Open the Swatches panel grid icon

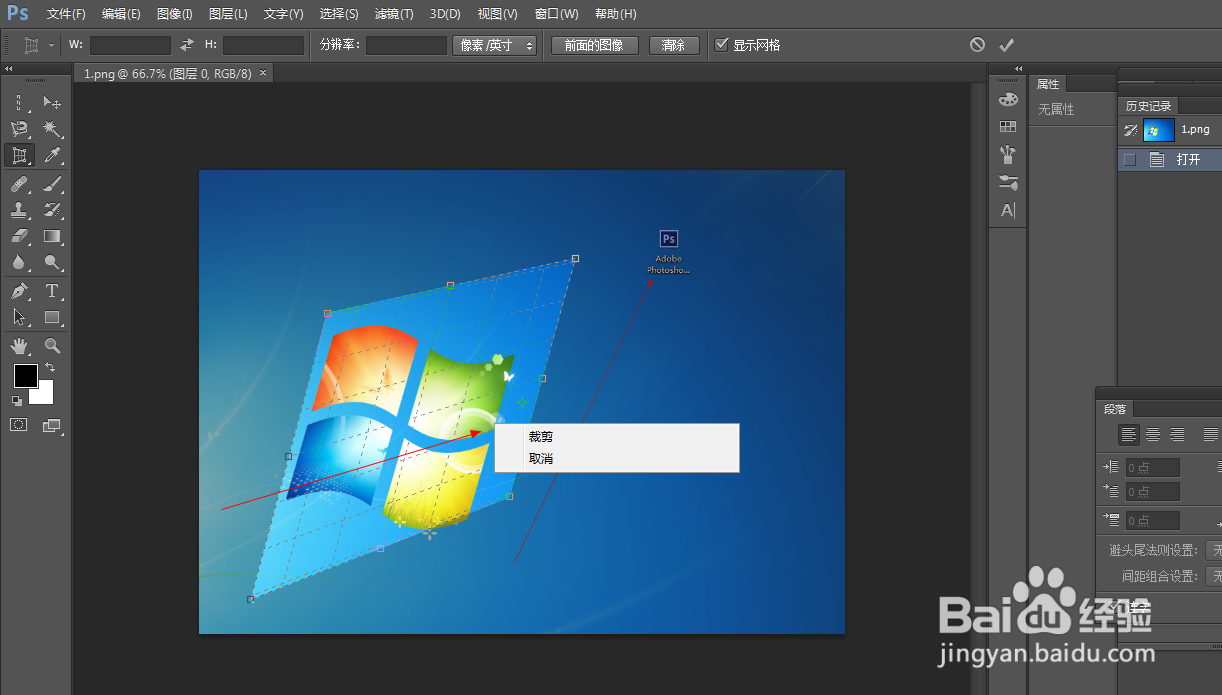(1008, 127)
